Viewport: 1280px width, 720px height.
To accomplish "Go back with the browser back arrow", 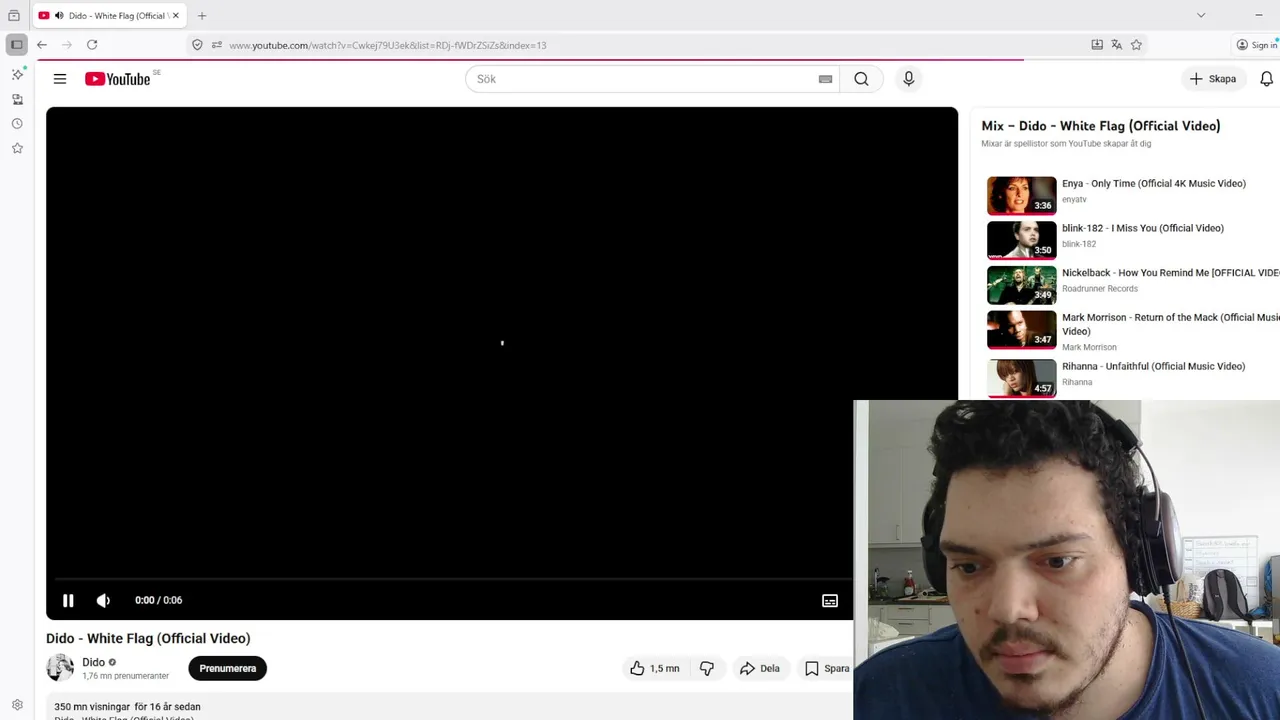I will point(42,45).
